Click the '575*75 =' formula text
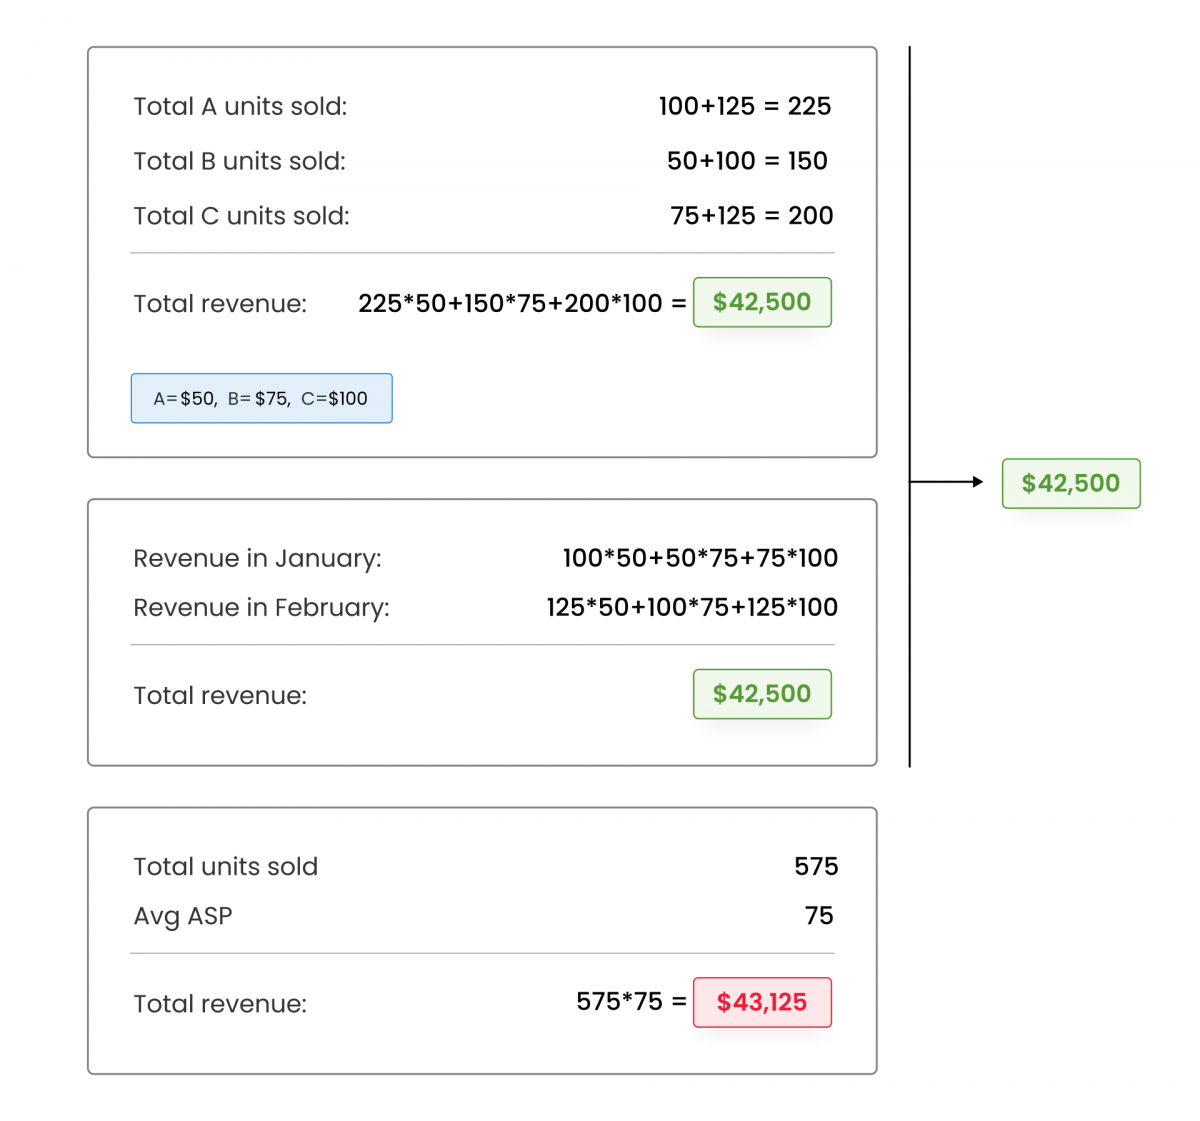 tap(630, 1002)
